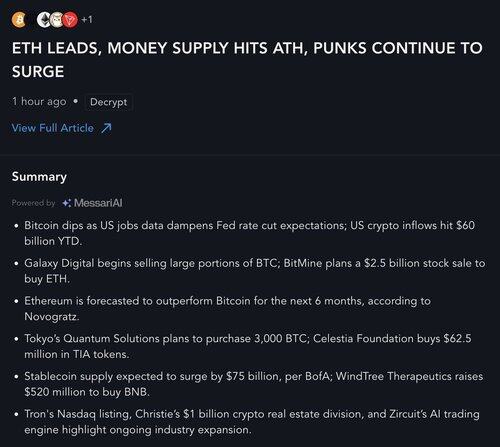This screenshot has height=447, width=500.
Task: Open the MessariAI logo text
Action: (x=98, y=203)
